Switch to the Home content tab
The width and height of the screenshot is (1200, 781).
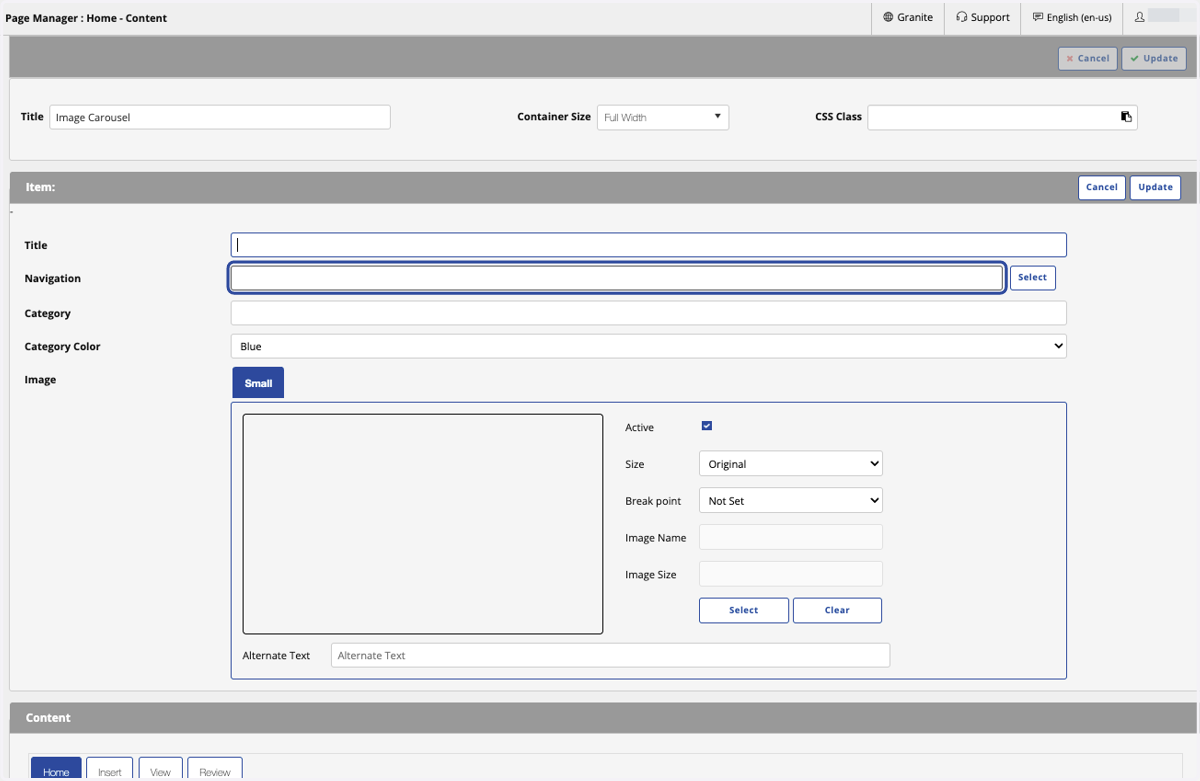click(56, 769)
